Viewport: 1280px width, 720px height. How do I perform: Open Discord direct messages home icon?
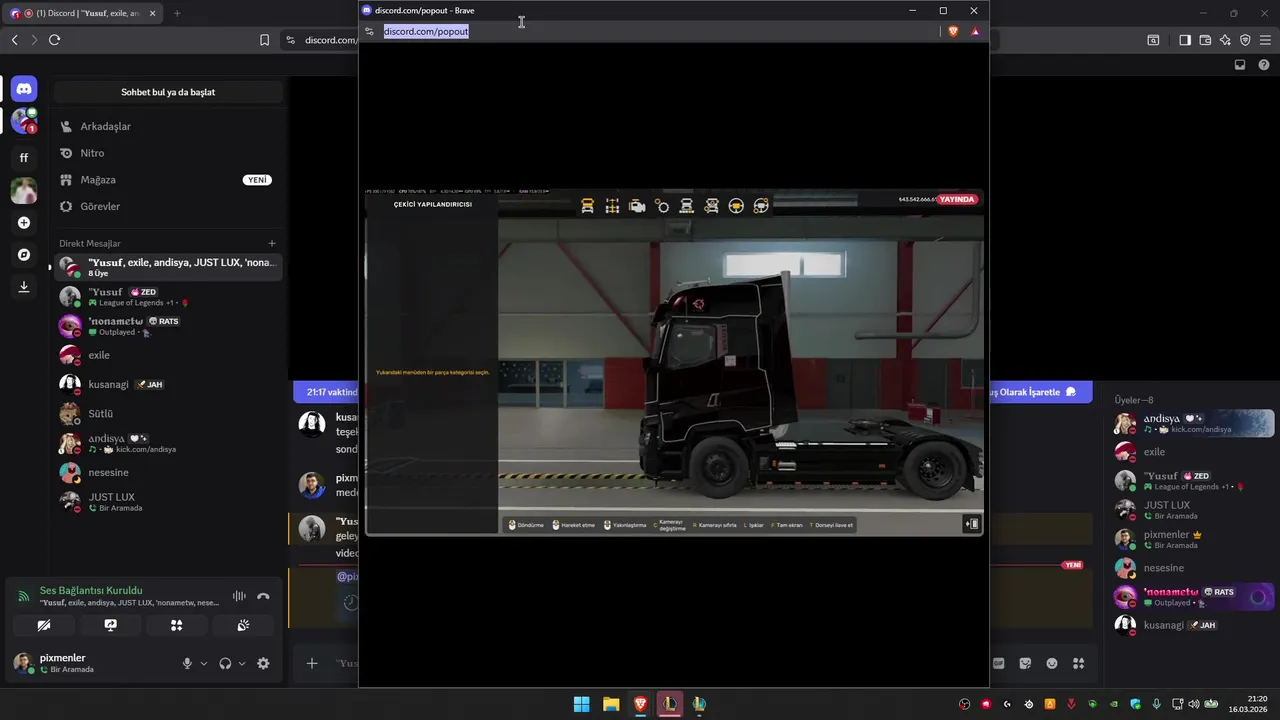pos(24,89)
